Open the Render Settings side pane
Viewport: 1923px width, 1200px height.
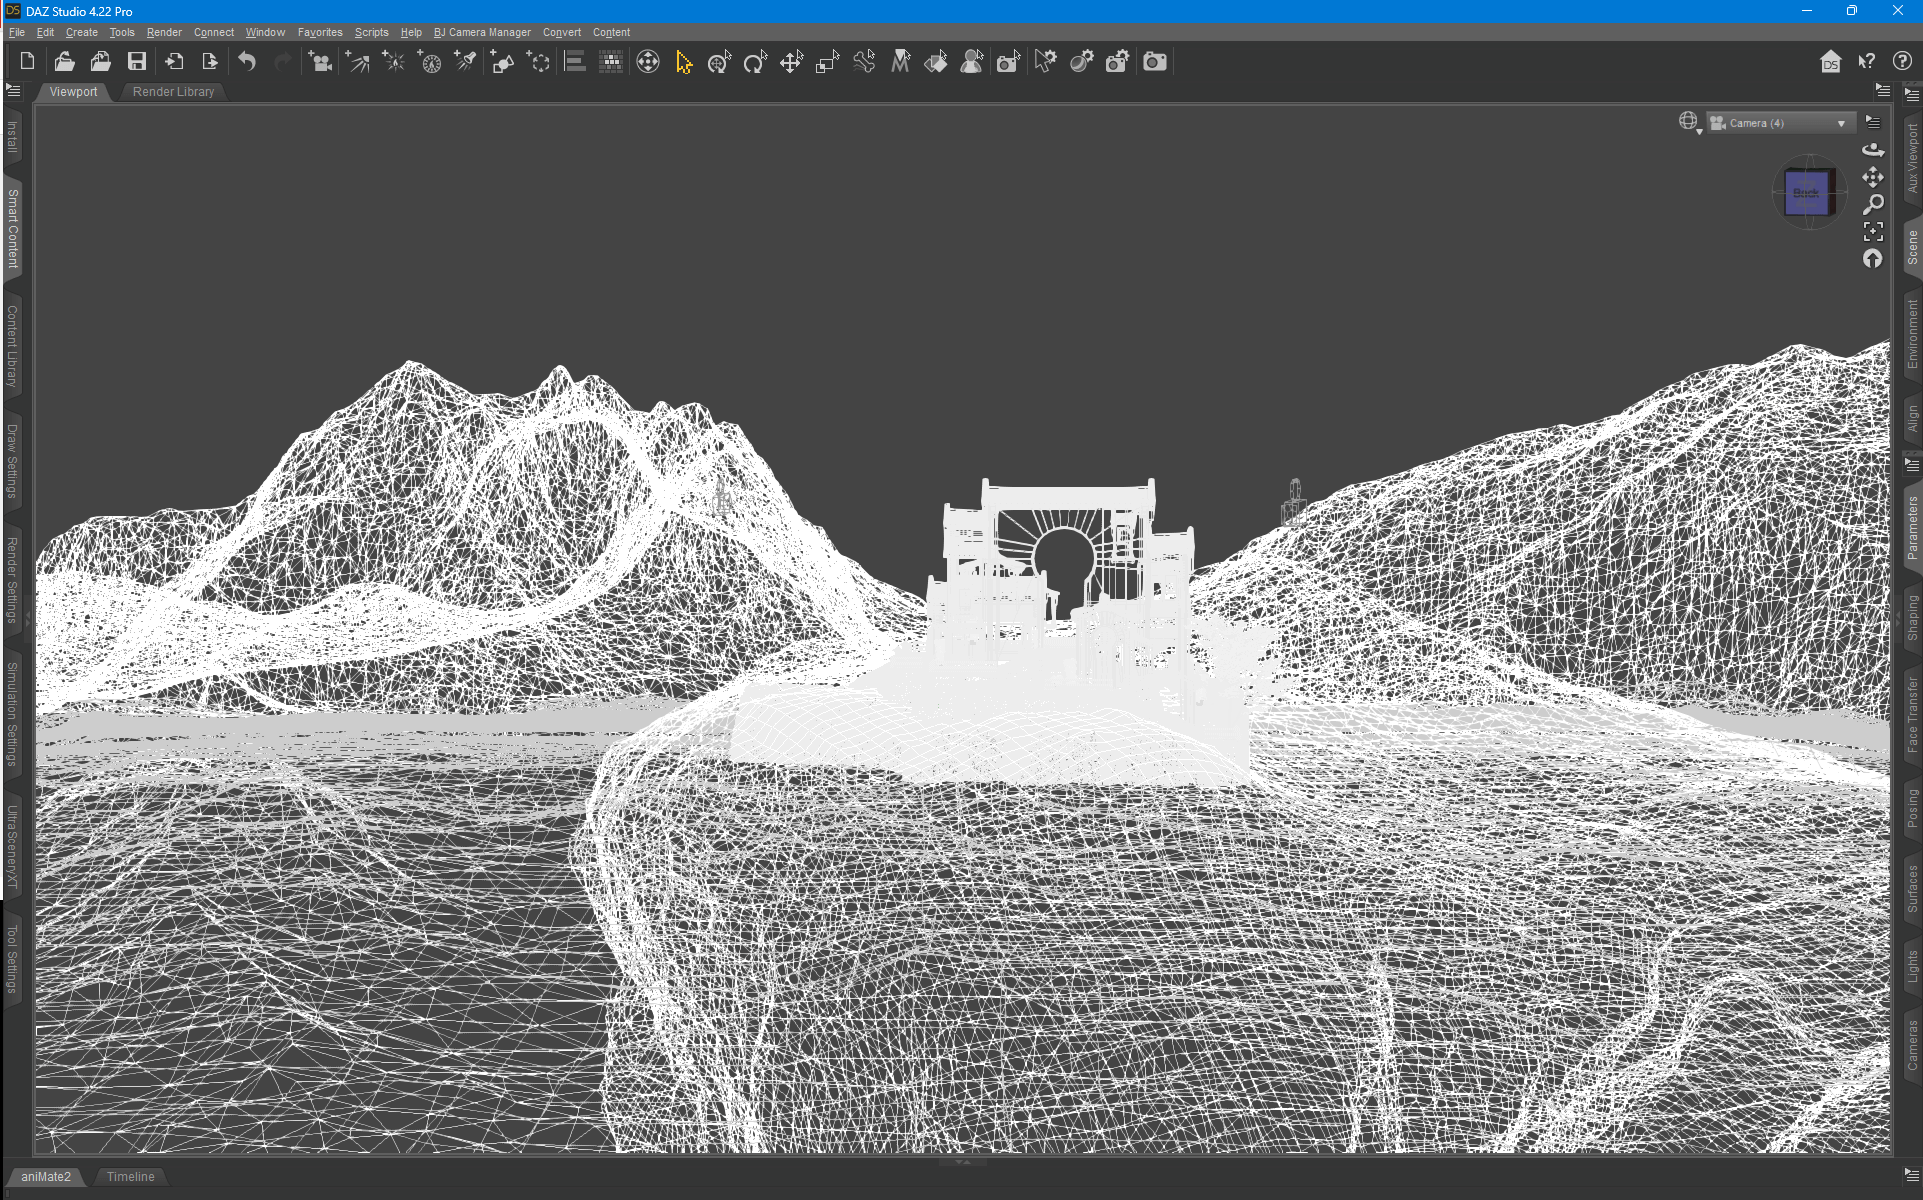(13, 580)
